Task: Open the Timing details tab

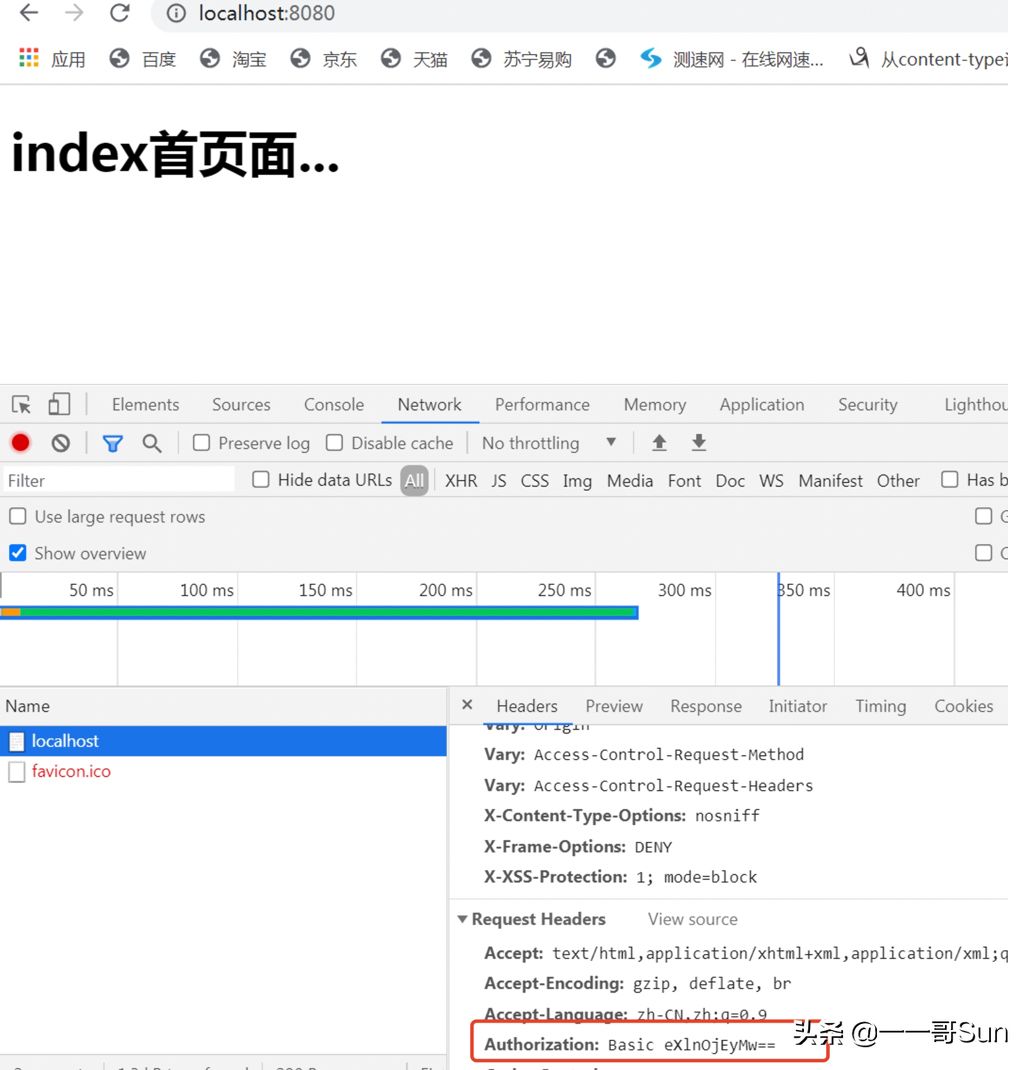Action: coord(880,706)
